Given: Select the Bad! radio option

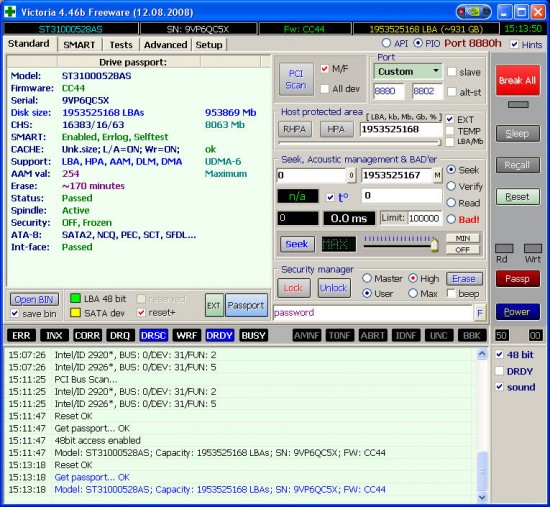Looking at the screenshot, I should [x=451, y=219].
